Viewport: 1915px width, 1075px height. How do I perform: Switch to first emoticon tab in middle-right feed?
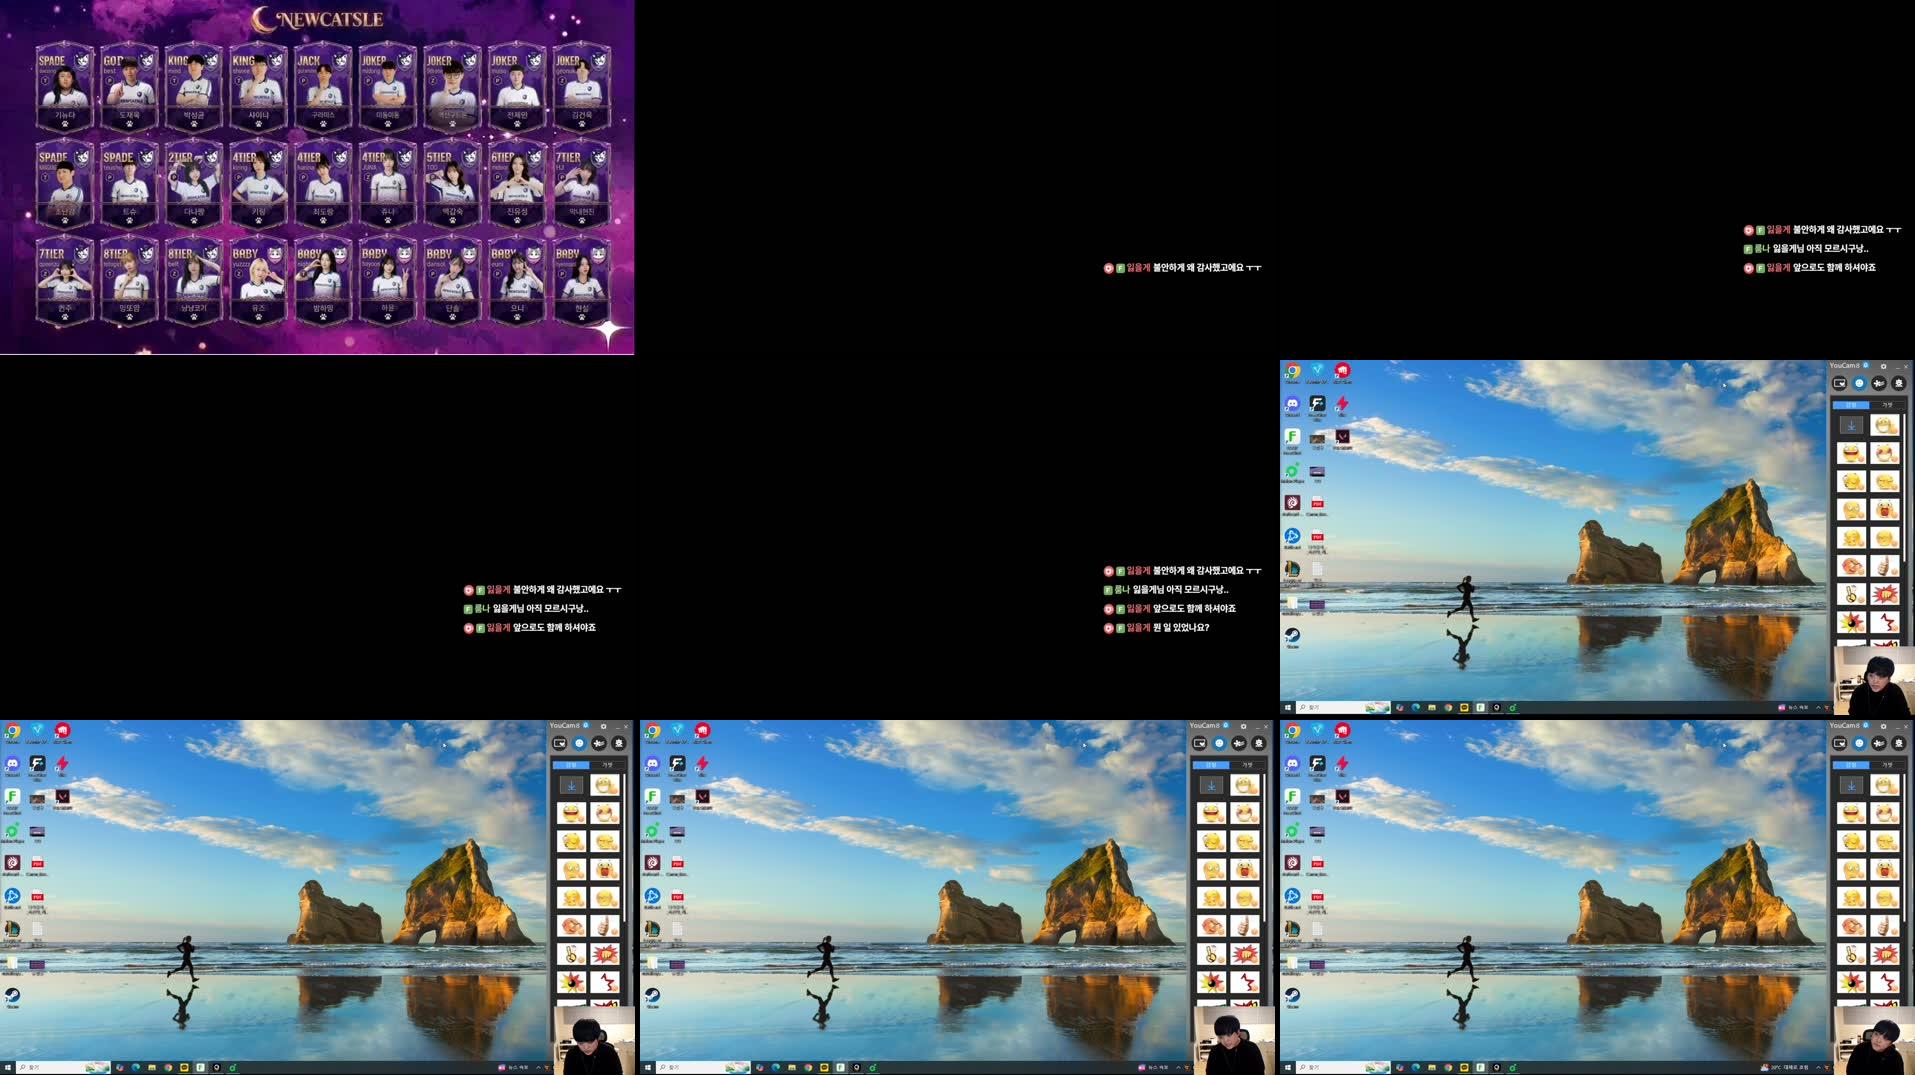coord(1850,405)
